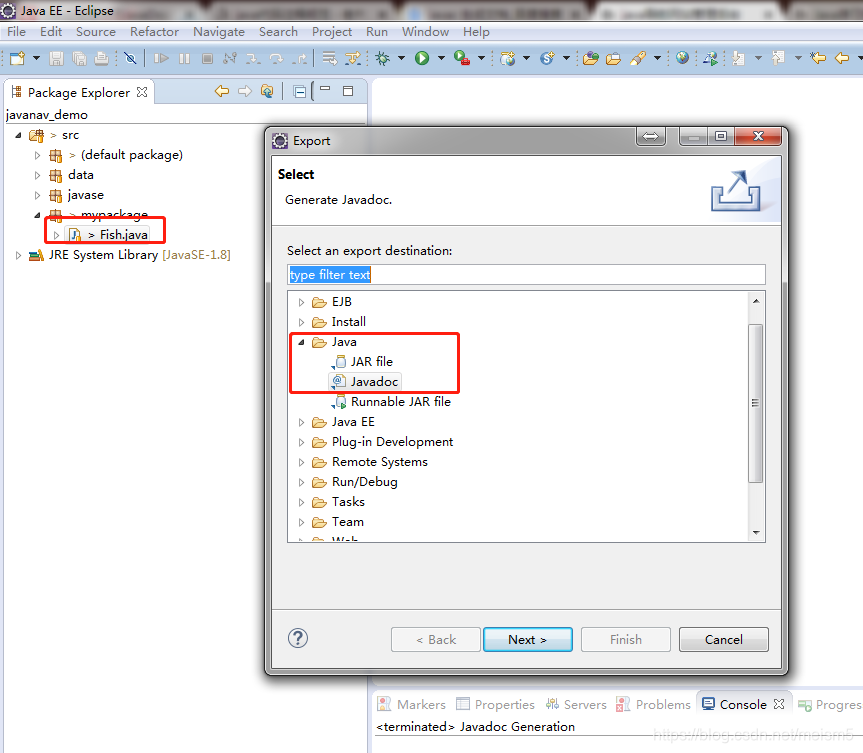Click the New Servlet icon

pos(547,58)
